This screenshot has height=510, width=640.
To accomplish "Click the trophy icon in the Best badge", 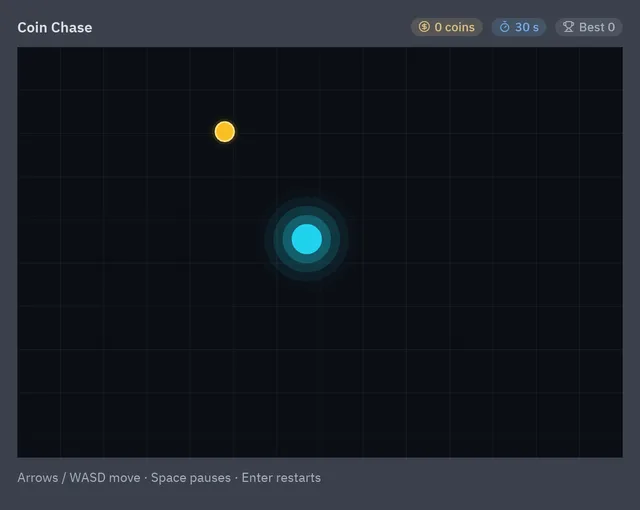I will pos(568,27).
